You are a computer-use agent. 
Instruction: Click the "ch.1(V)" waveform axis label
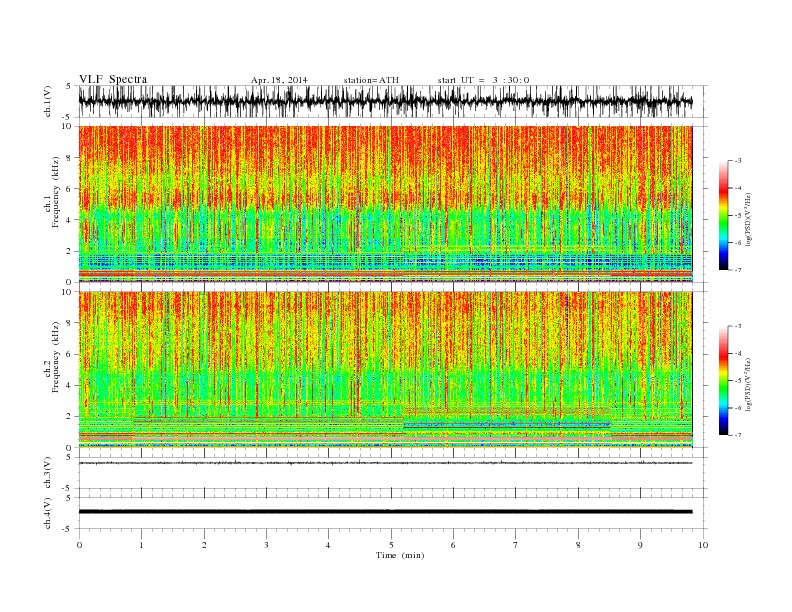pyautogui.click(x=48, y=101)
